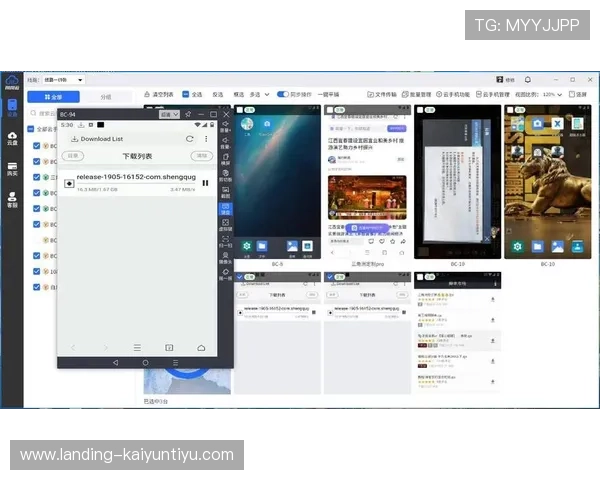Open the quality dropdown in BC-94 title bar
600x480 pixels.
[169, 115]
